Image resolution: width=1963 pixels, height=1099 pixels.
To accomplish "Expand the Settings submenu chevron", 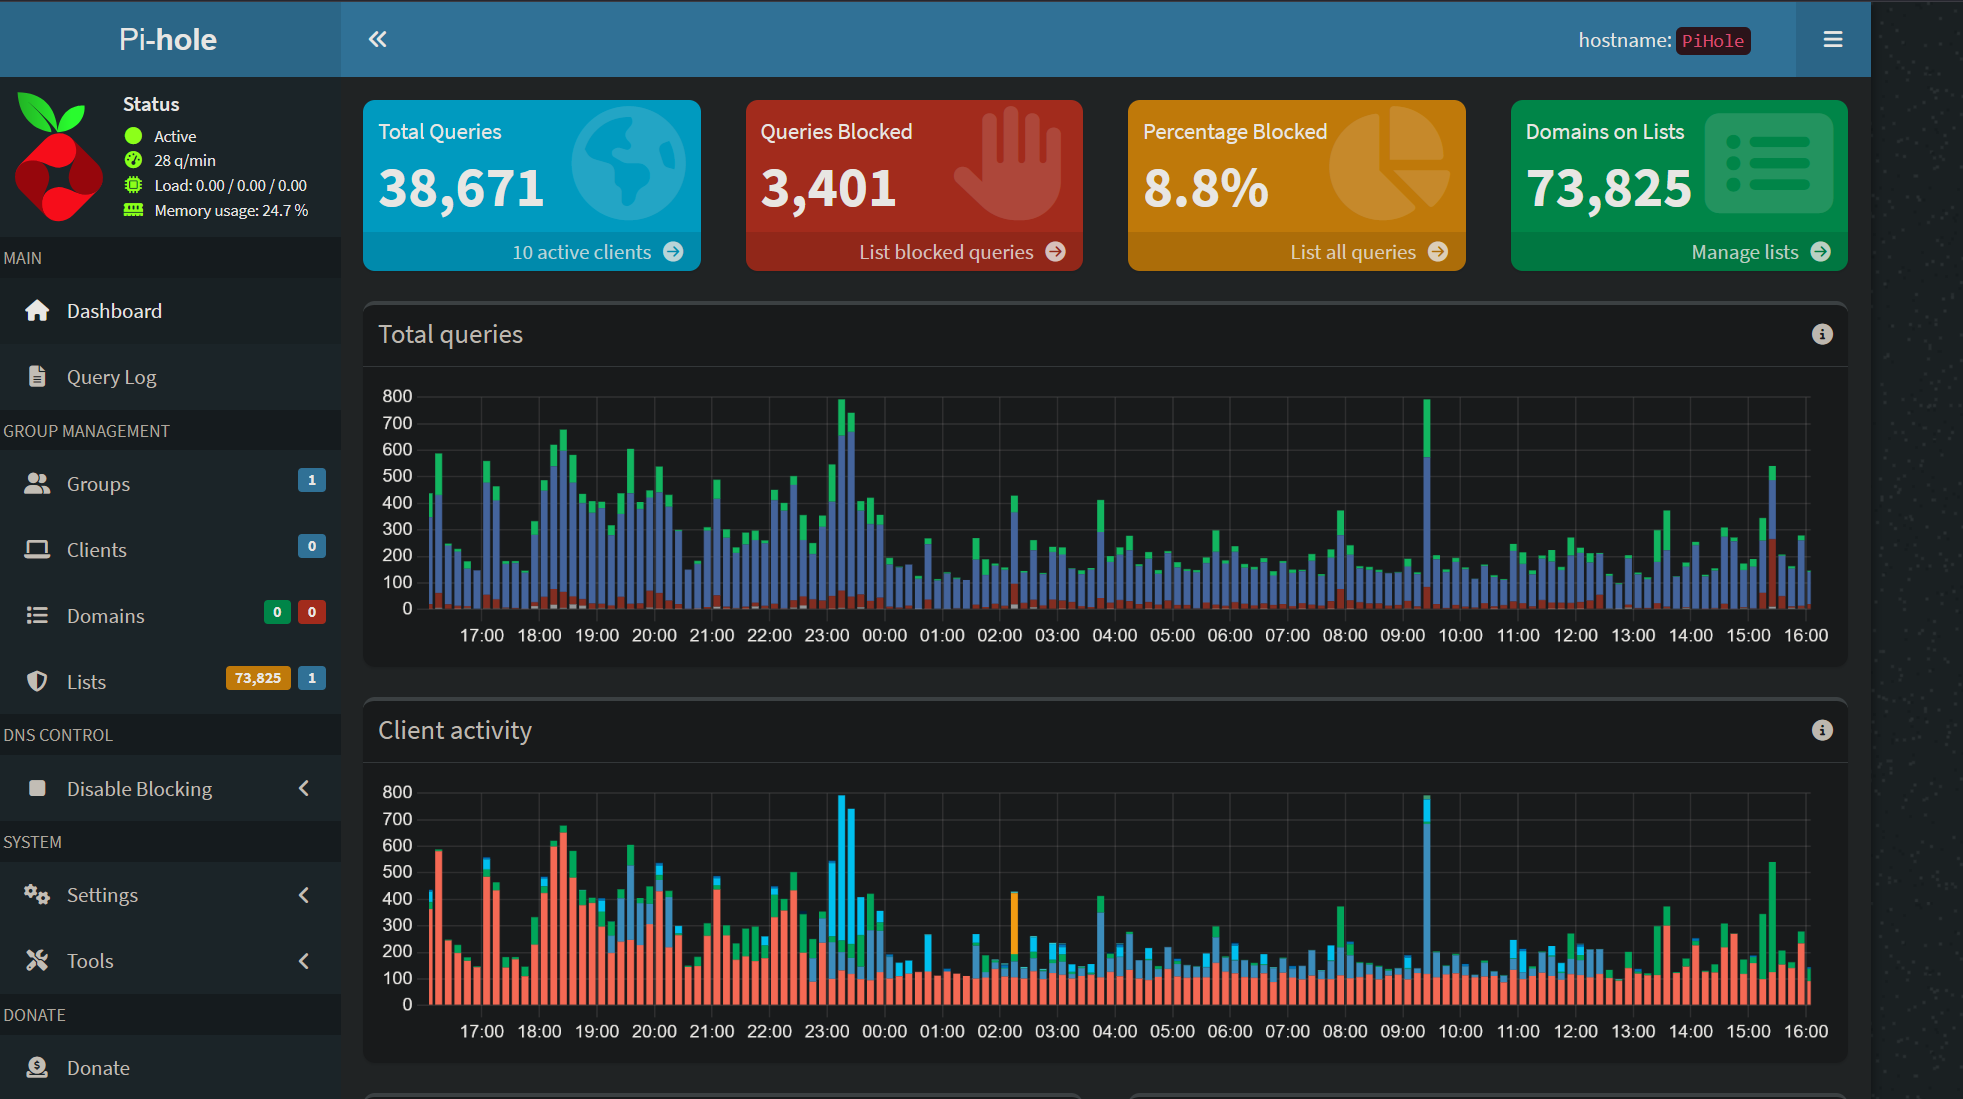I will pyautogui.click(x=304, y=895).
